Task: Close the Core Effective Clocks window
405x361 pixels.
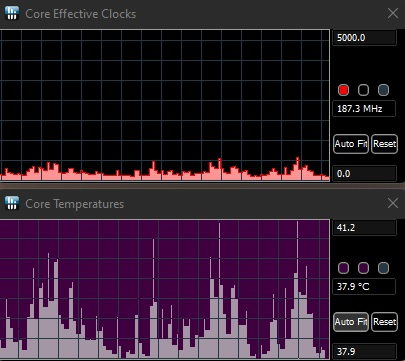Action: click(x=393, y=13)
